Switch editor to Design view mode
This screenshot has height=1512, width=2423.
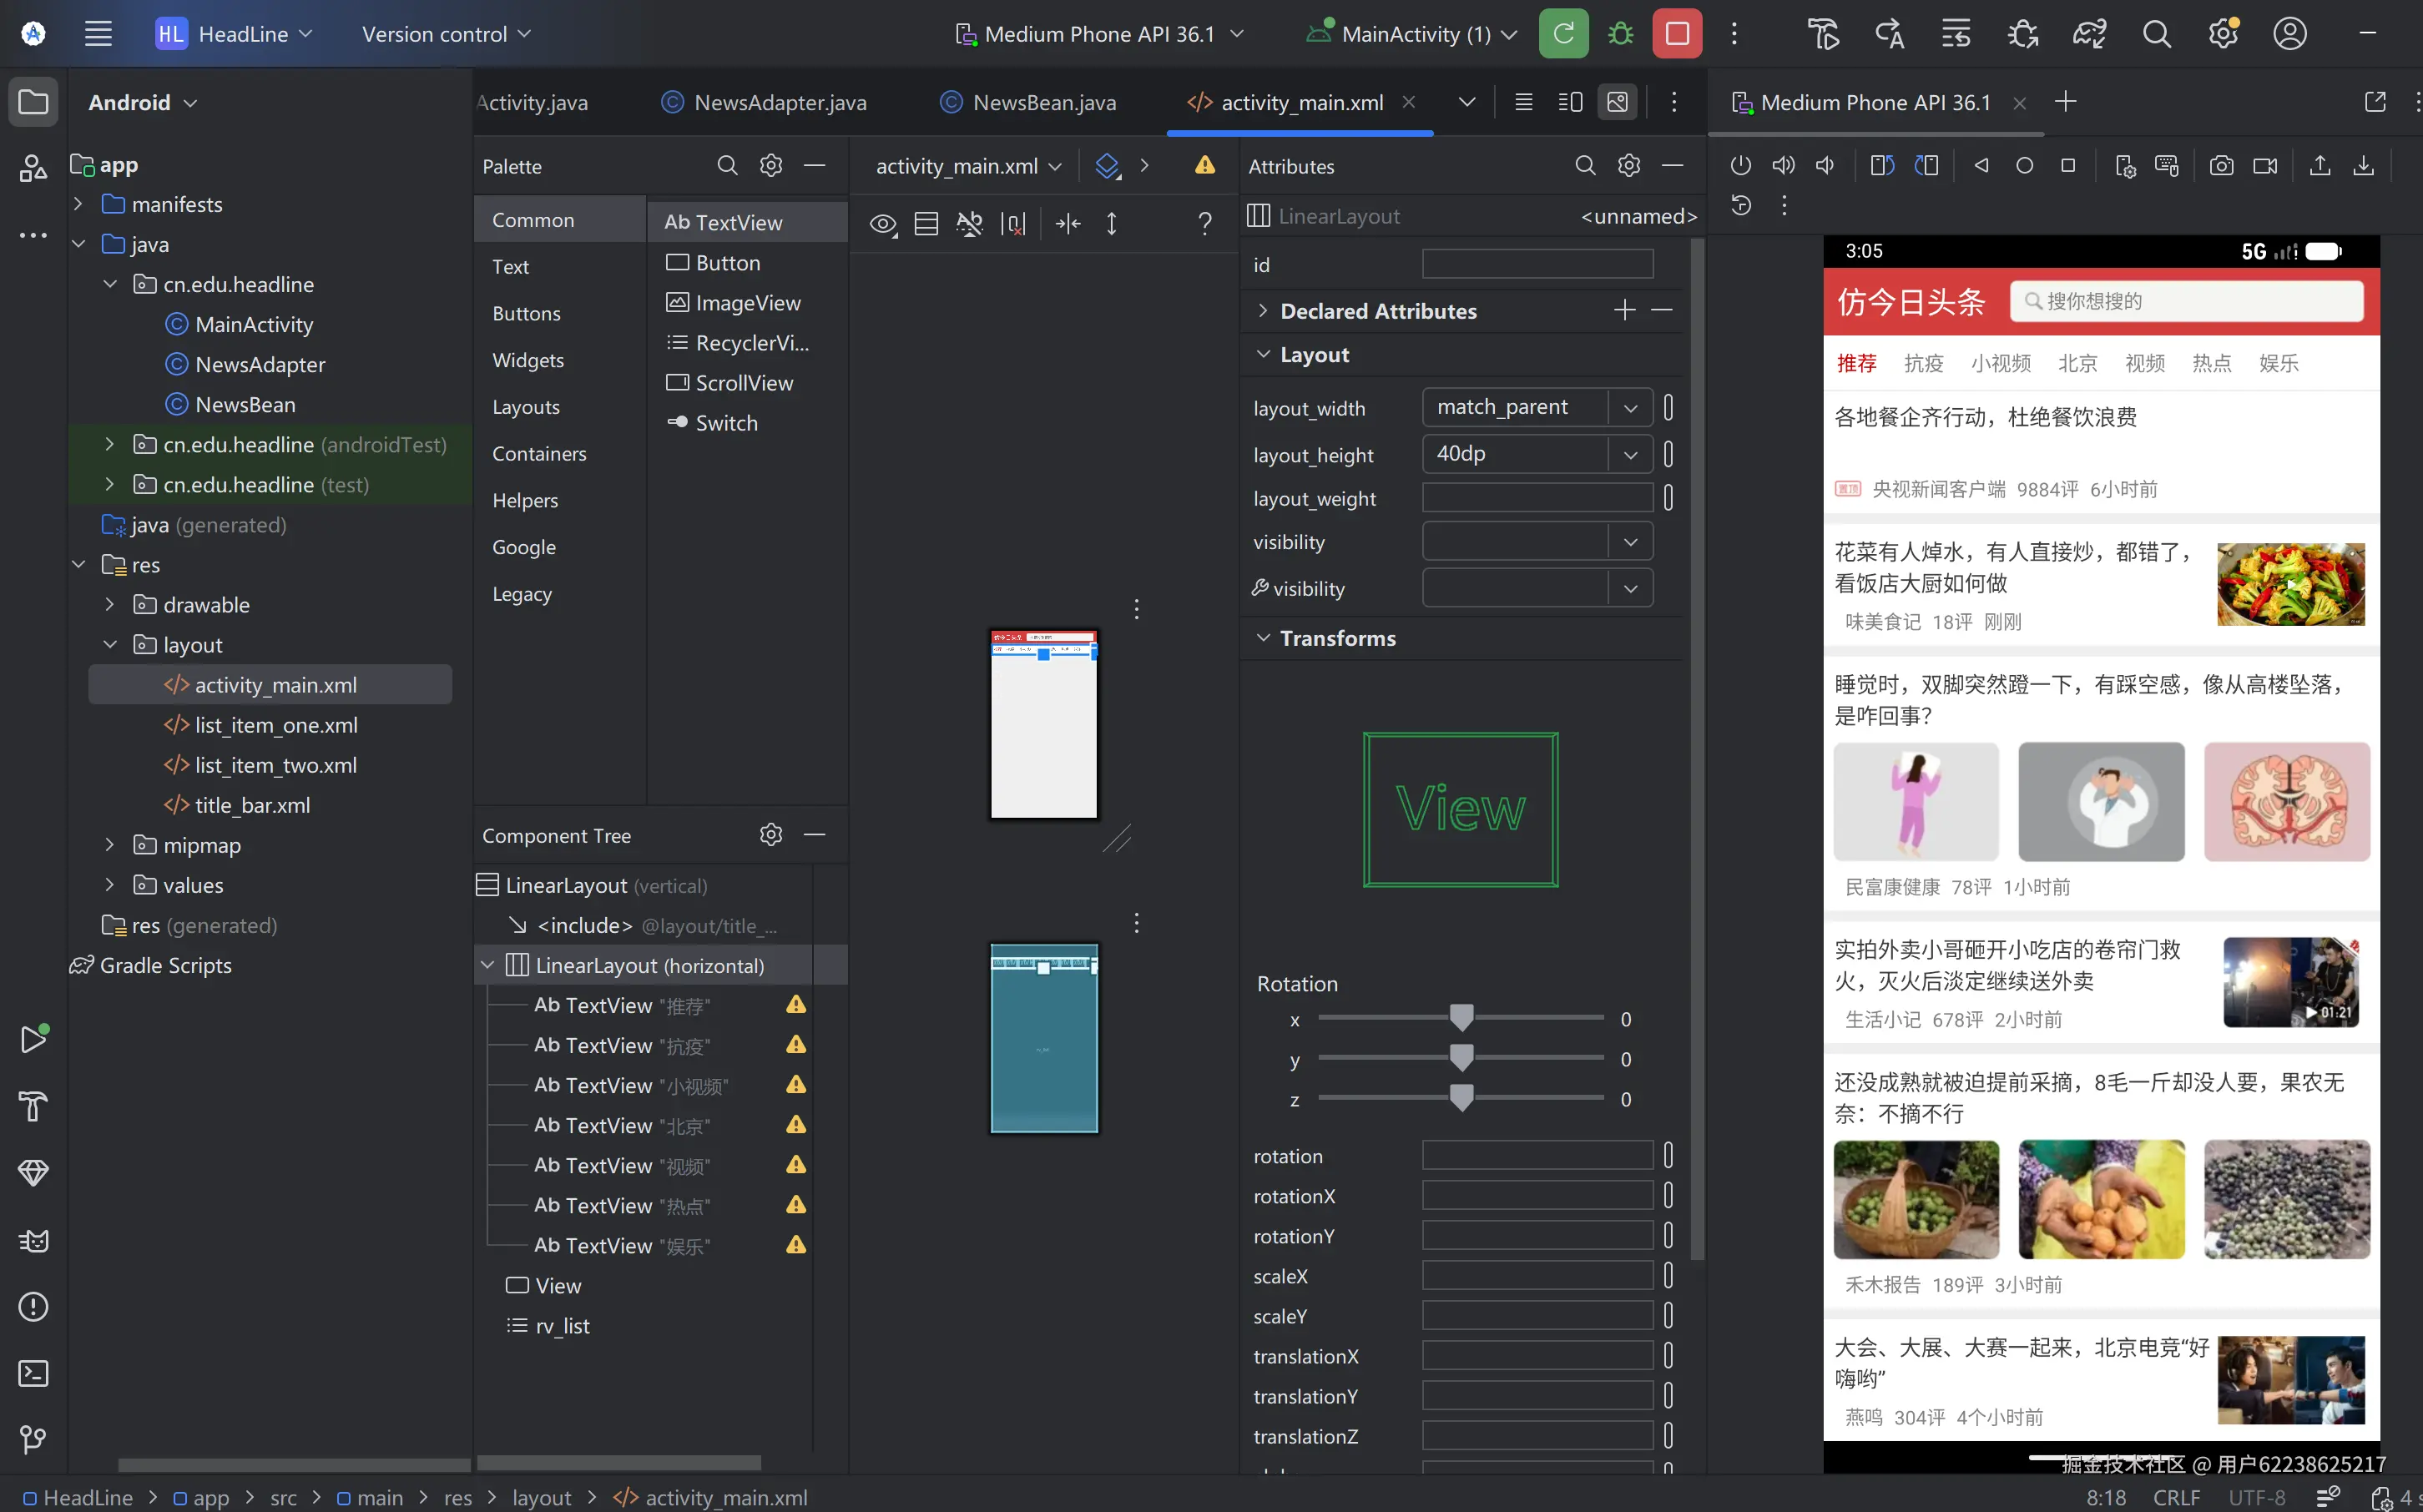(1617, 102)
